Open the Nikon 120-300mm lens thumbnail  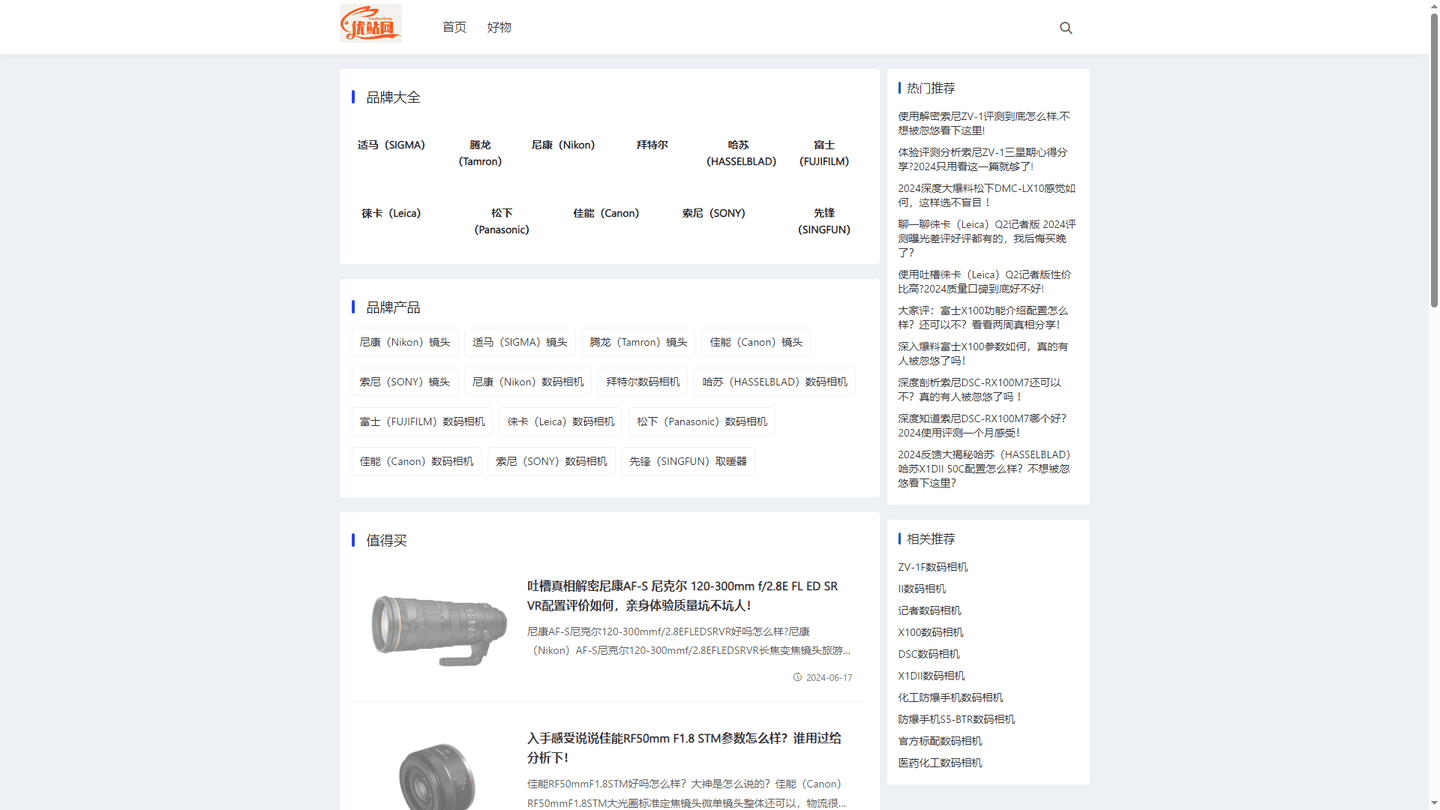coord(439,631)
